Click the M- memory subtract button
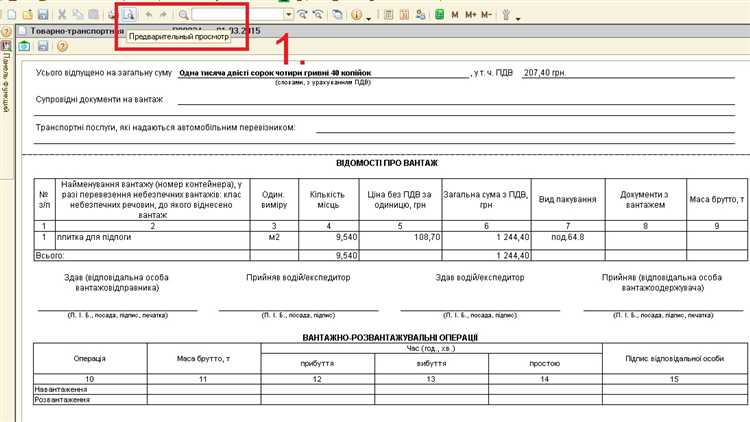The image size is (750, 422). tap(486, 14)
